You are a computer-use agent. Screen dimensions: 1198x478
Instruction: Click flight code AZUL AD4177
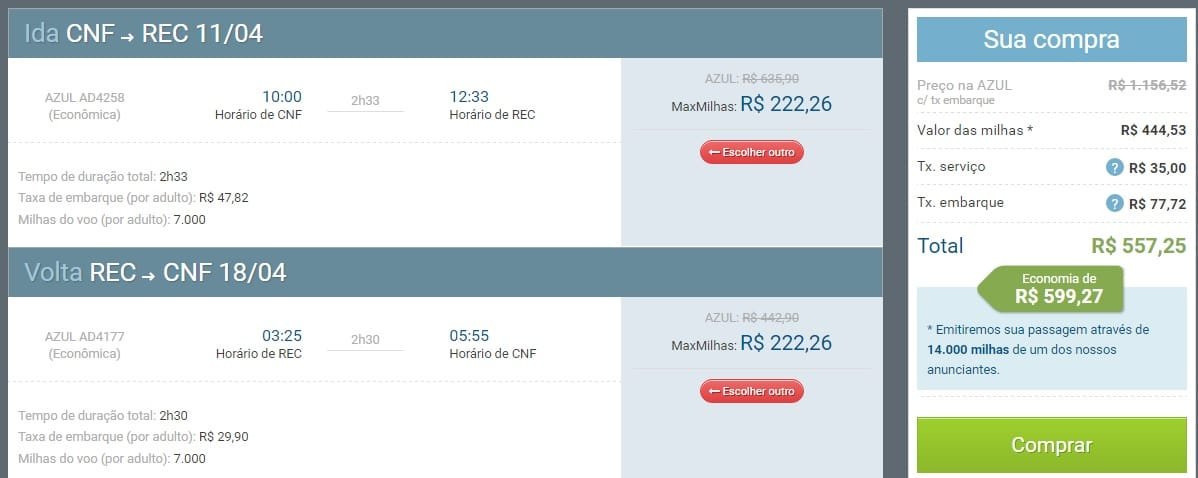point(85,336)
